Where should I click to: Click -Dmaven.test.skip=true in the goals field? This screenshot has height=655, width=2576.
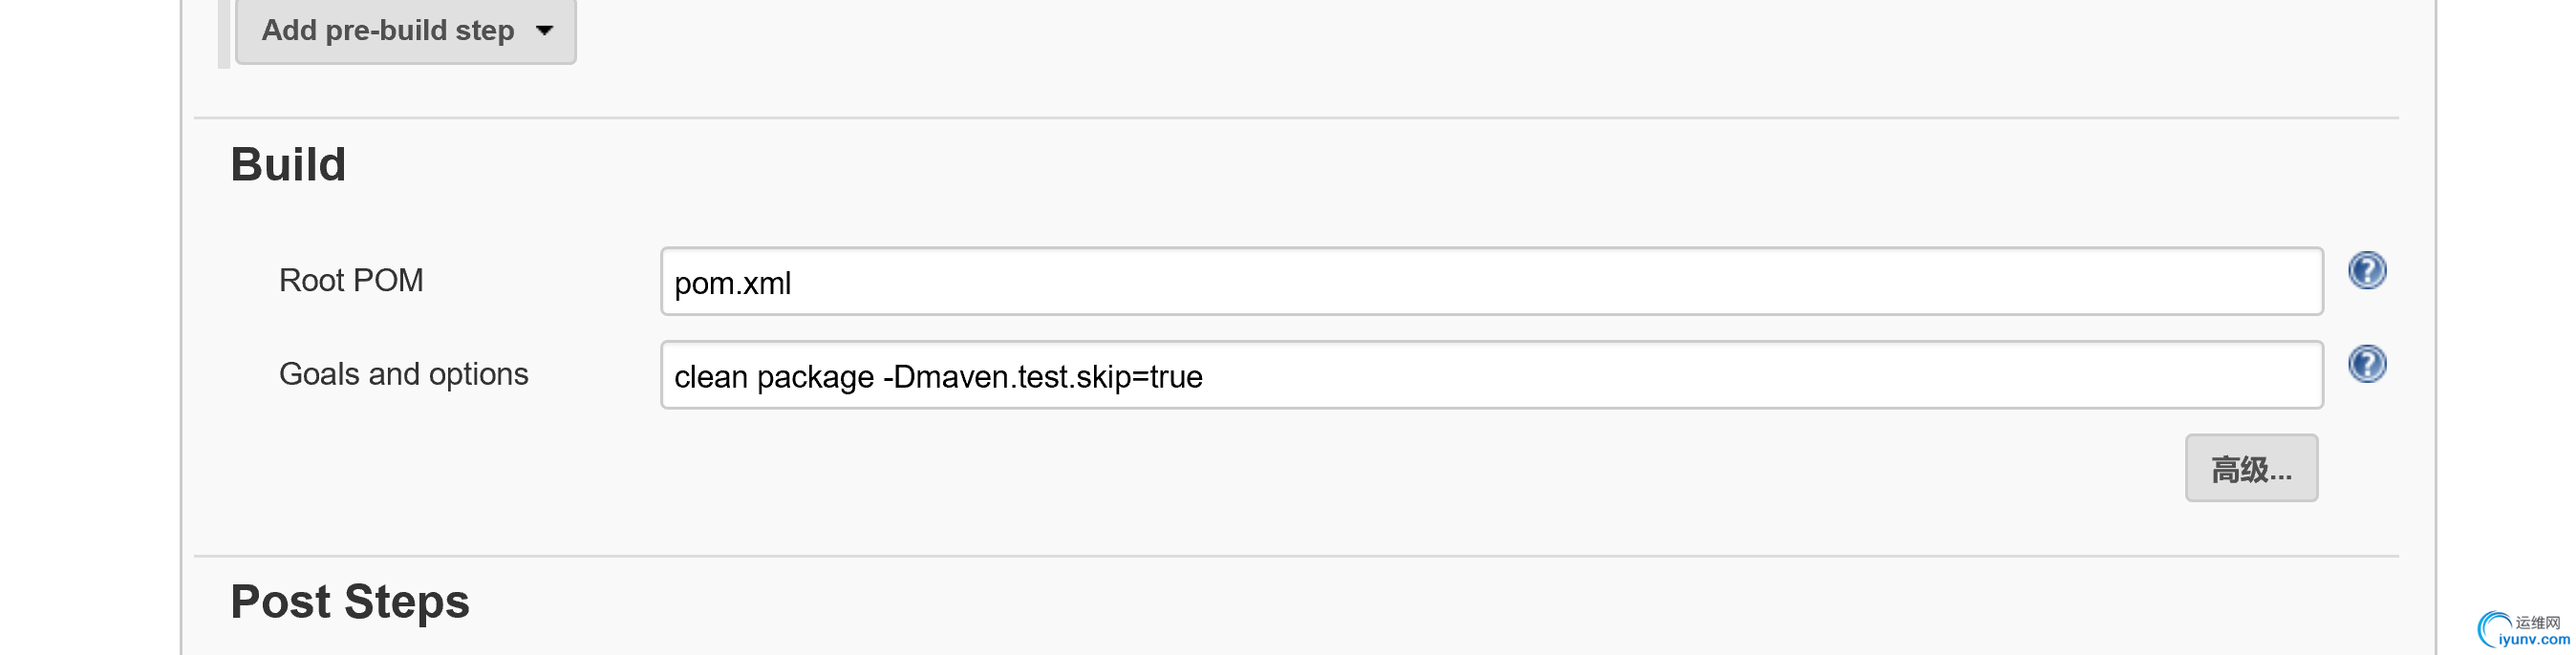pos(1042,377)
